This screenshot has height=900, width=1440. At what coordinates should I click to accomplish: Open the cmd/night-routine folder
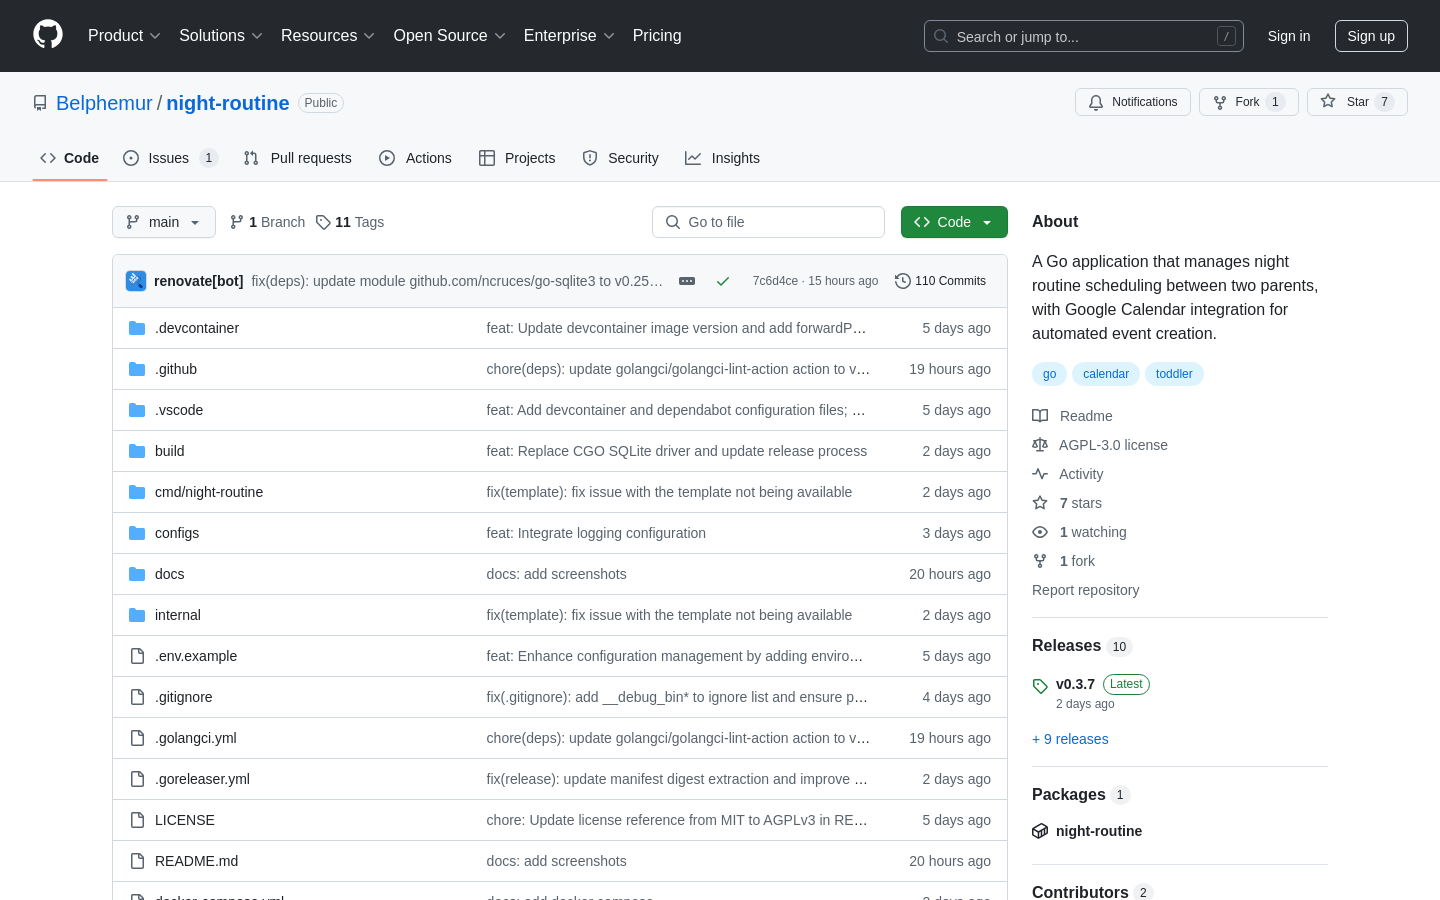click(209, 492)
